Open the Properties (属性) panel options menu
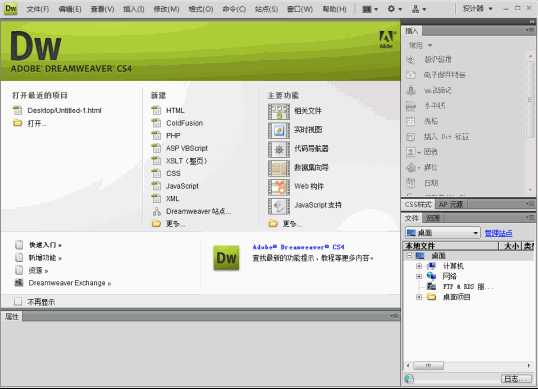Viewport: 538px width, 389px height. 395,316
